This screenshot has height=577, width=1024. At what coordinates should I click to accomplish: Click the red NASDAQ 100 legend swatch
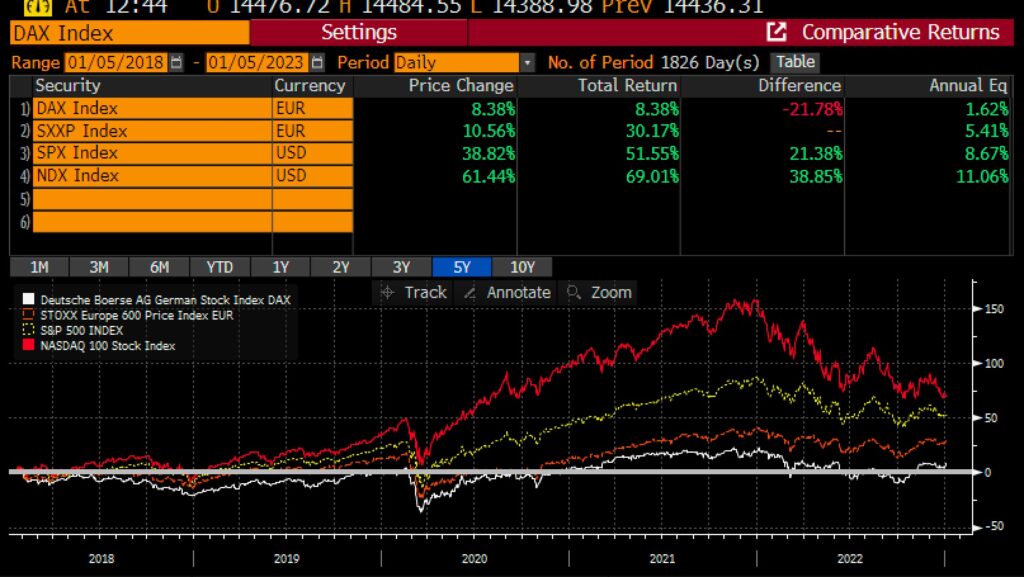click(28, 345)
